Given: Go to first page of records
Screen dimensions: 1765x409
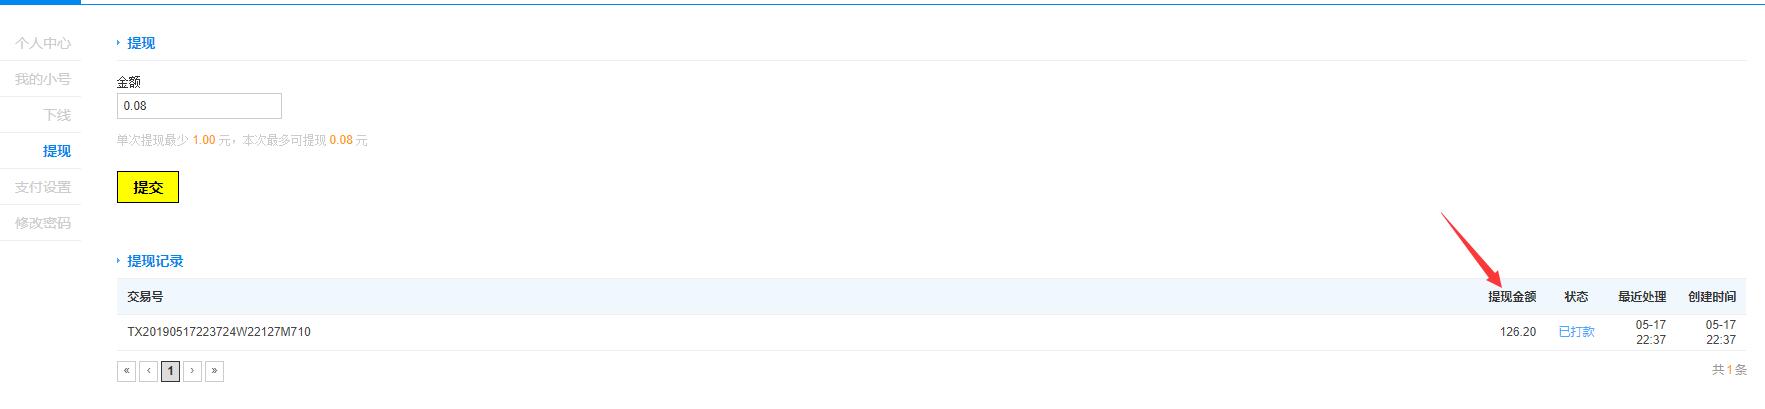Looking at the screenshot, I should [x=126, y=371].
